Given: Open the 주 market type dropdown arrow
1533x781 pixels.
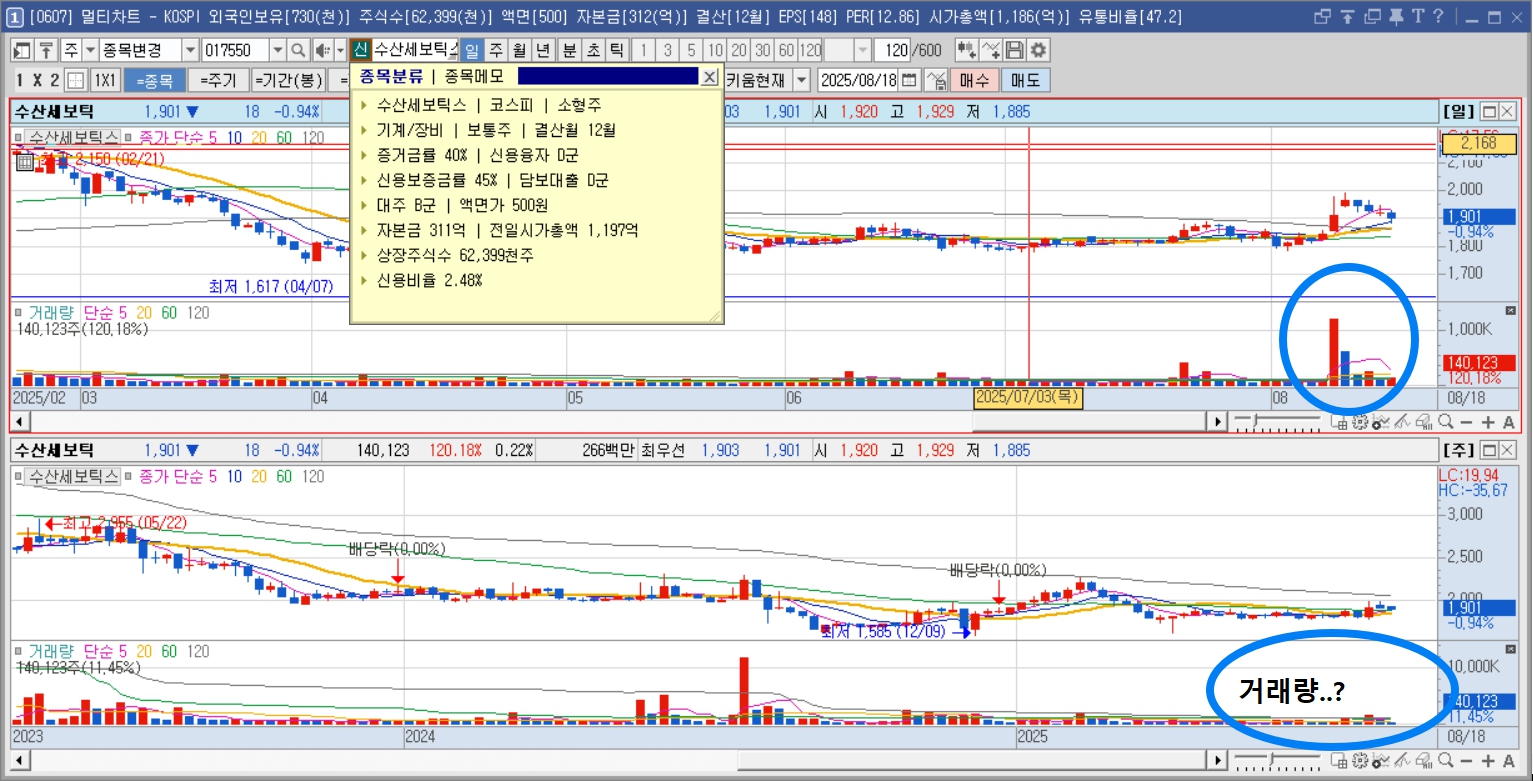Looking at the screenshot, I should [x=90, y=50].
